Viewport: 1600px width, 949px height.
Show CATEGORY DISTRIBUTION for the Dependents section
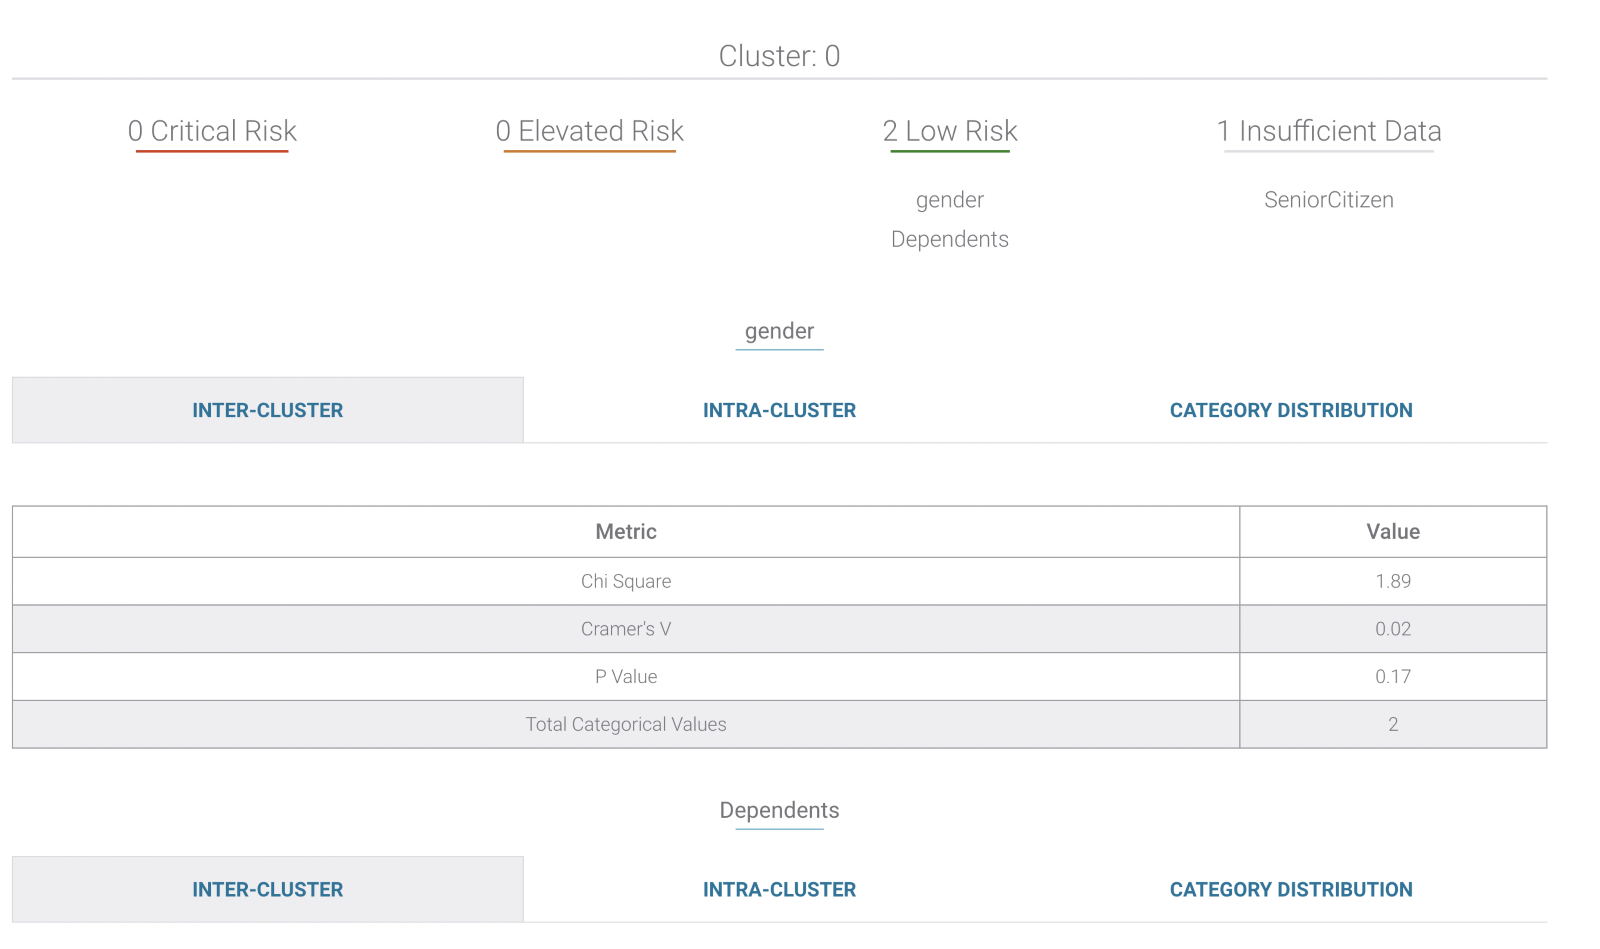[x=1290, y=889]
